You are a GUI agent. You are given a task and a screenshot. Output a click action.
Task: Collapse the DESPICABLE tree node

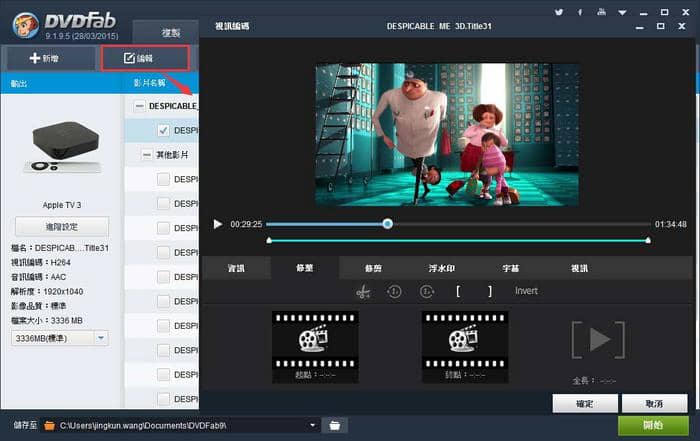(x=139, y=106)
